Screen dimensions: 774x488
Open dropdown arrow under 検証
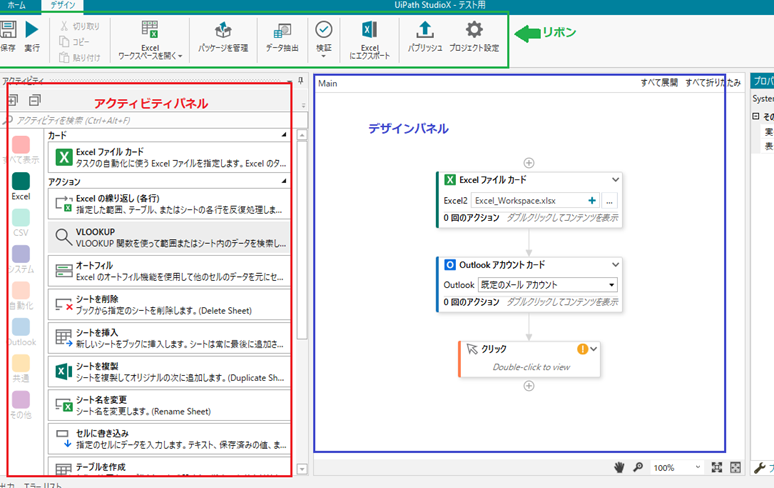click(324, 56)
